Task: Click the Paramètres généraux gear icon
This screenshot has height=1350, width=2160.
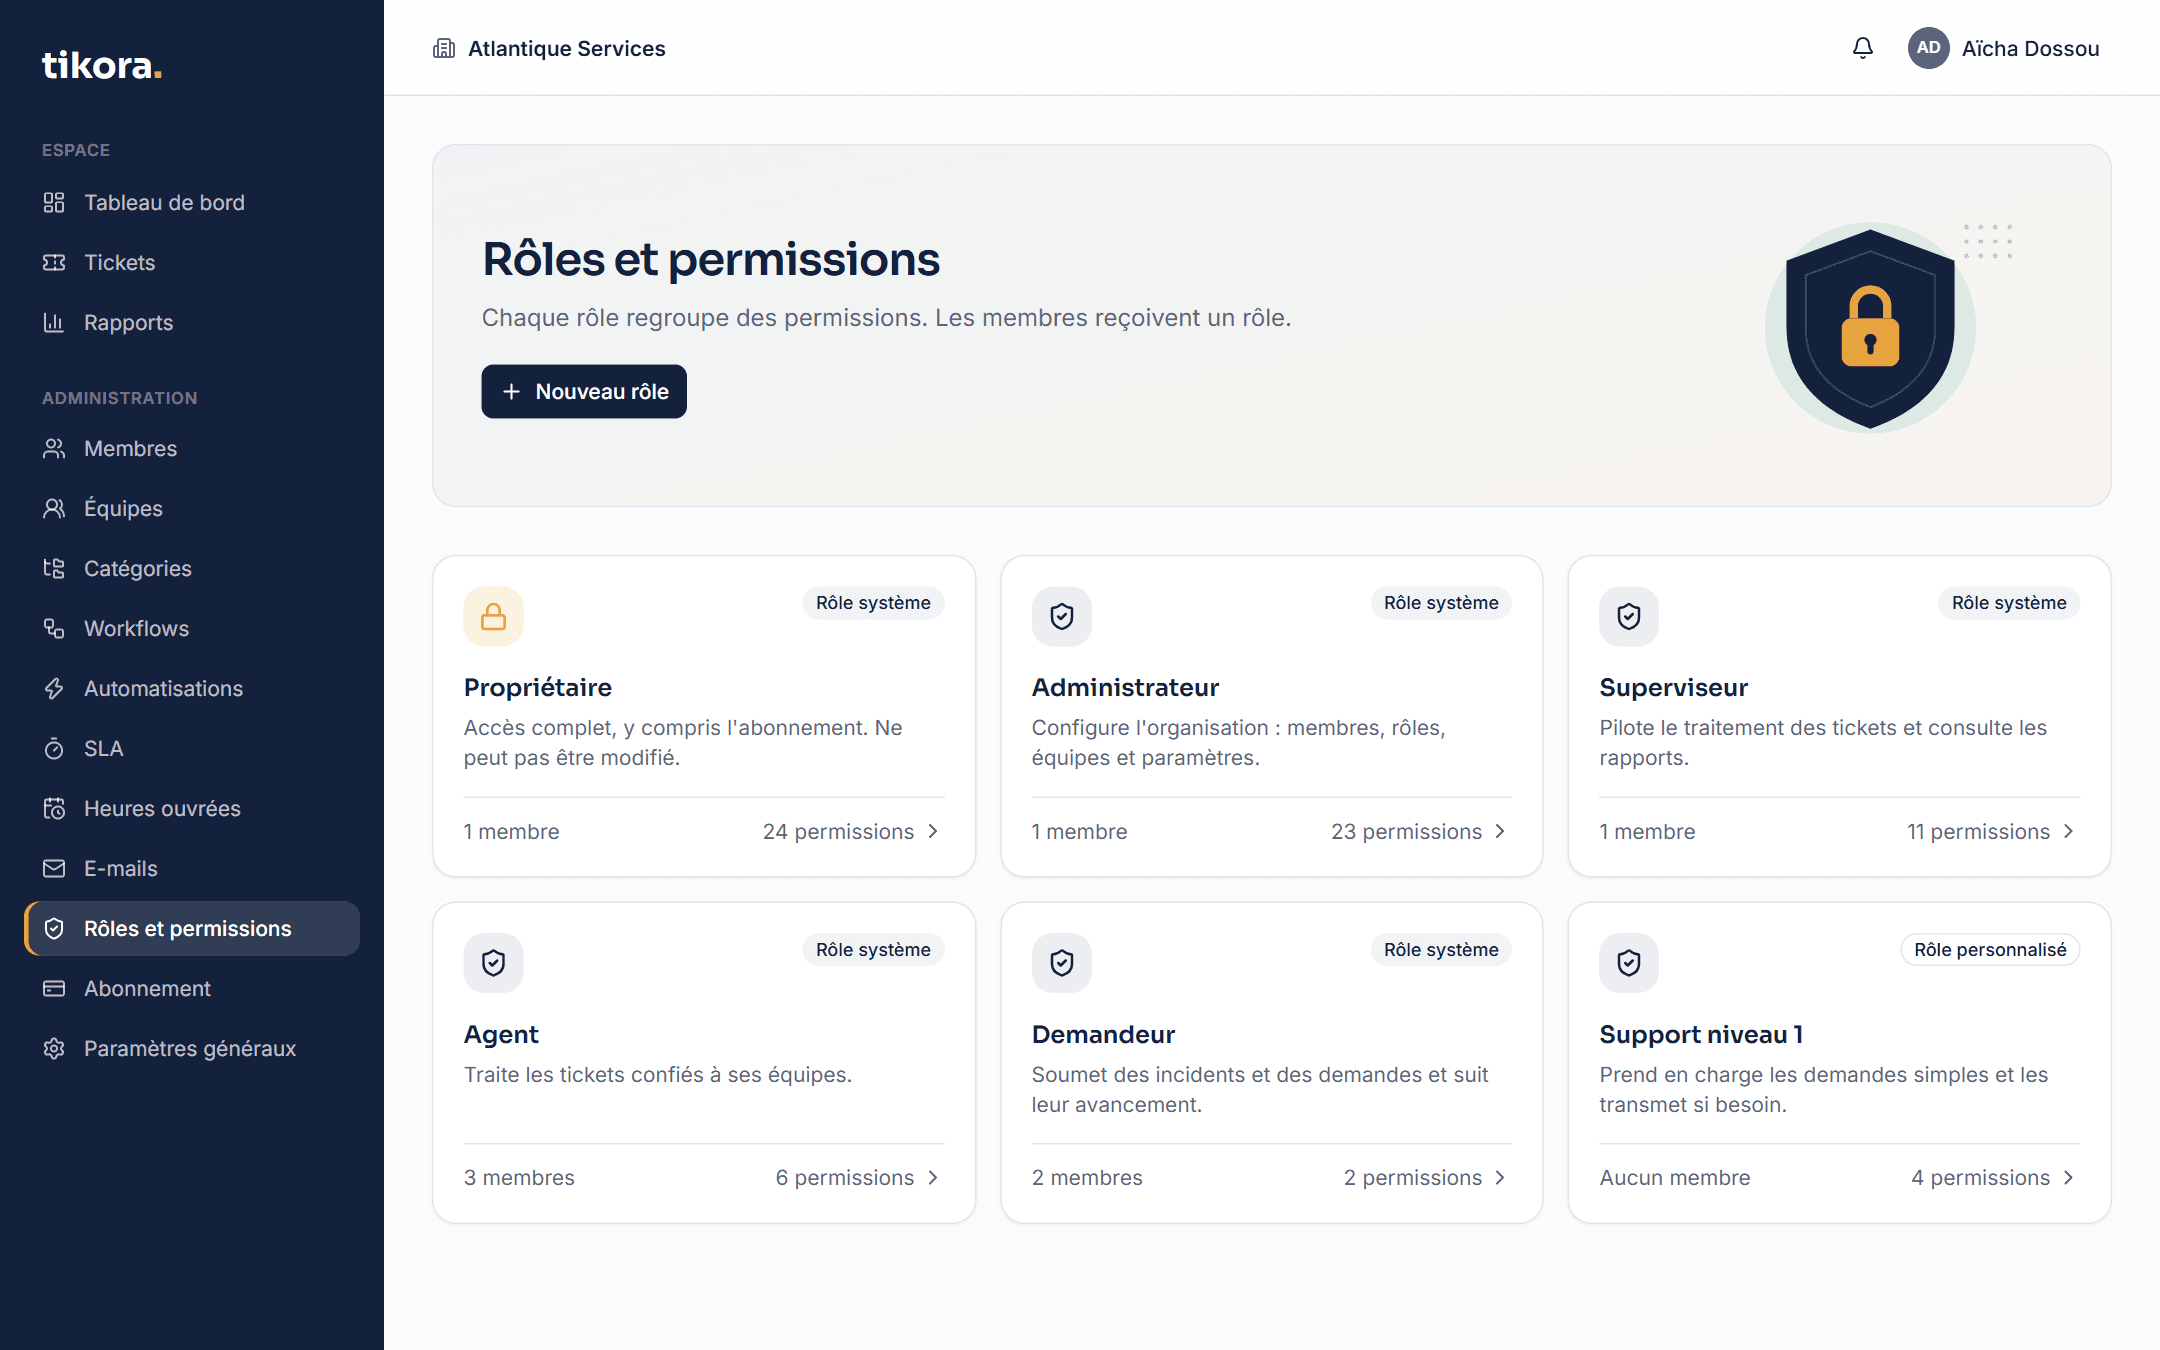Action: click(x=54, y=1049)
